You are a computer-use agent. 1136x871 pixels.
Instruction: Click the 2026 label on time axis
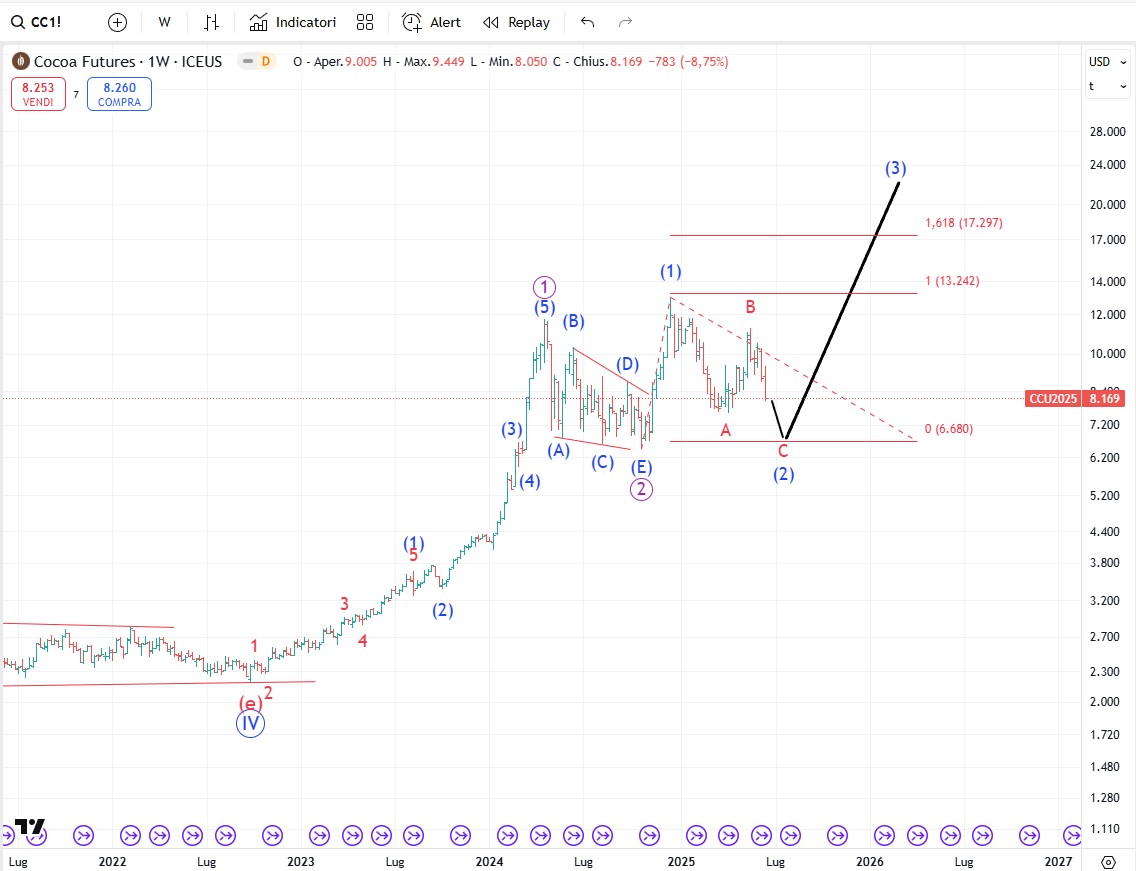pyautogui.click(x=870, y=862)
